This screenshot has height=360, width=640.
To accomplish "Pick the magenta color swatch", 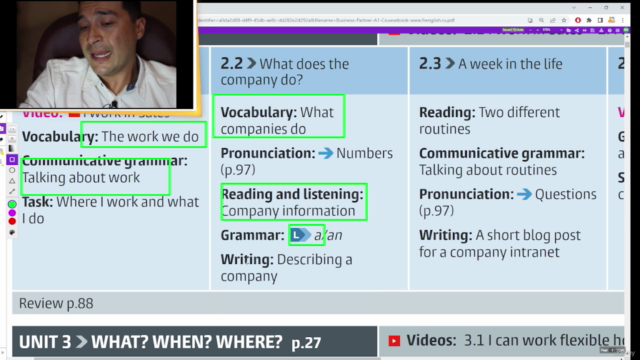I will point(12,213).
